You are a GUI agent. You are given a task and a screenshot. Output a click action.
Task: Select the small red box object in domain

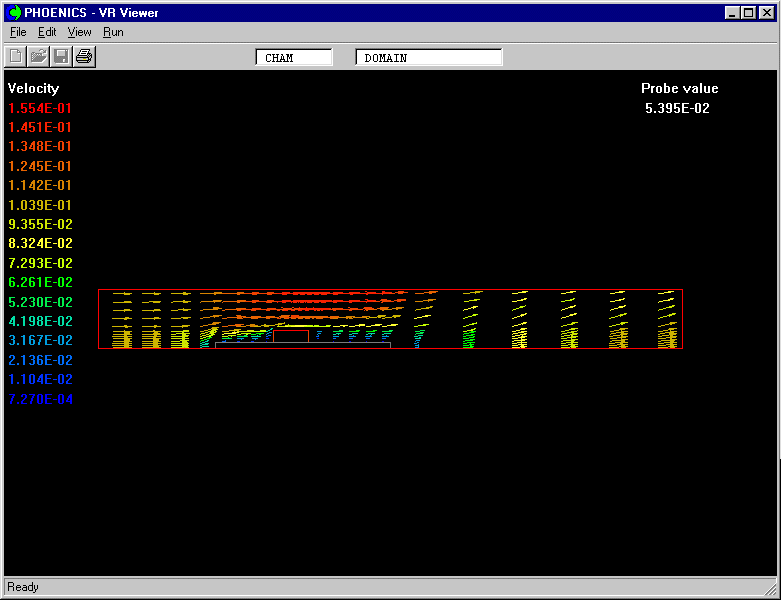coord(291,336)
